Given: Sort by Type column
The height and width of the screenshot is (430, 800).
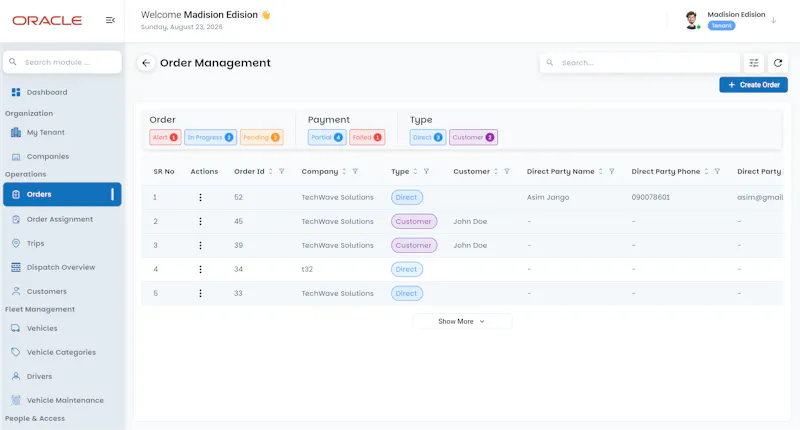Looking at the screenshot, I should click(415, 171).
